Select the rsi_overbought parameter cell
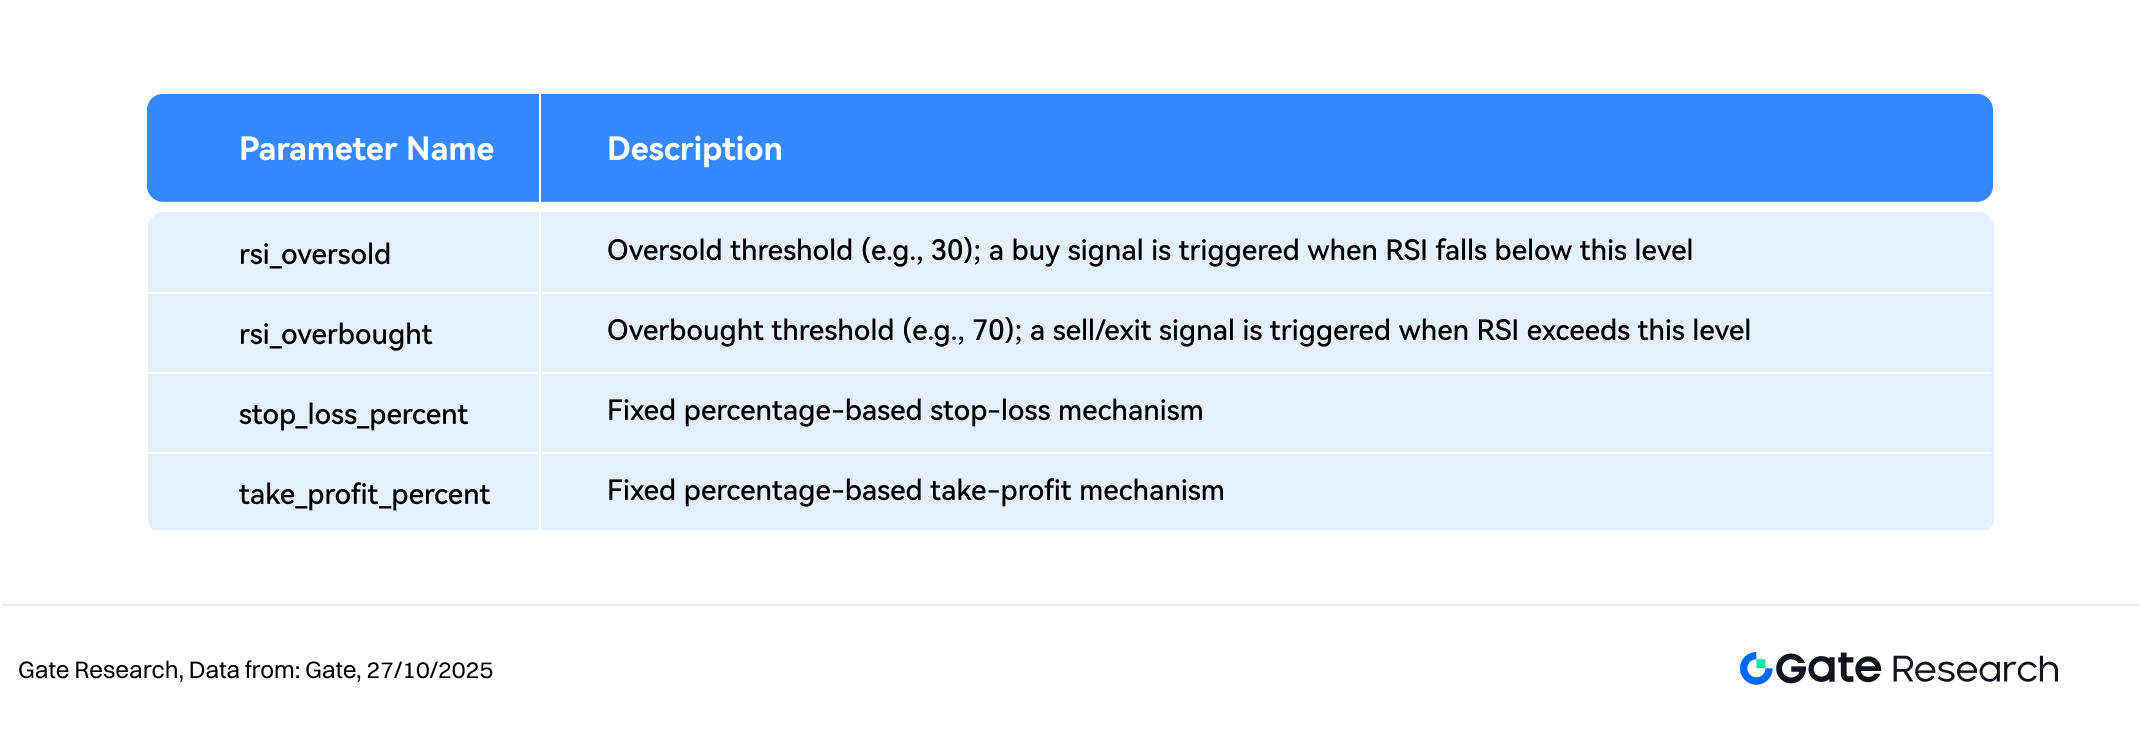The width and height of the screenshot is (2140, 734). pyautogui.click(x=335, y=334)
